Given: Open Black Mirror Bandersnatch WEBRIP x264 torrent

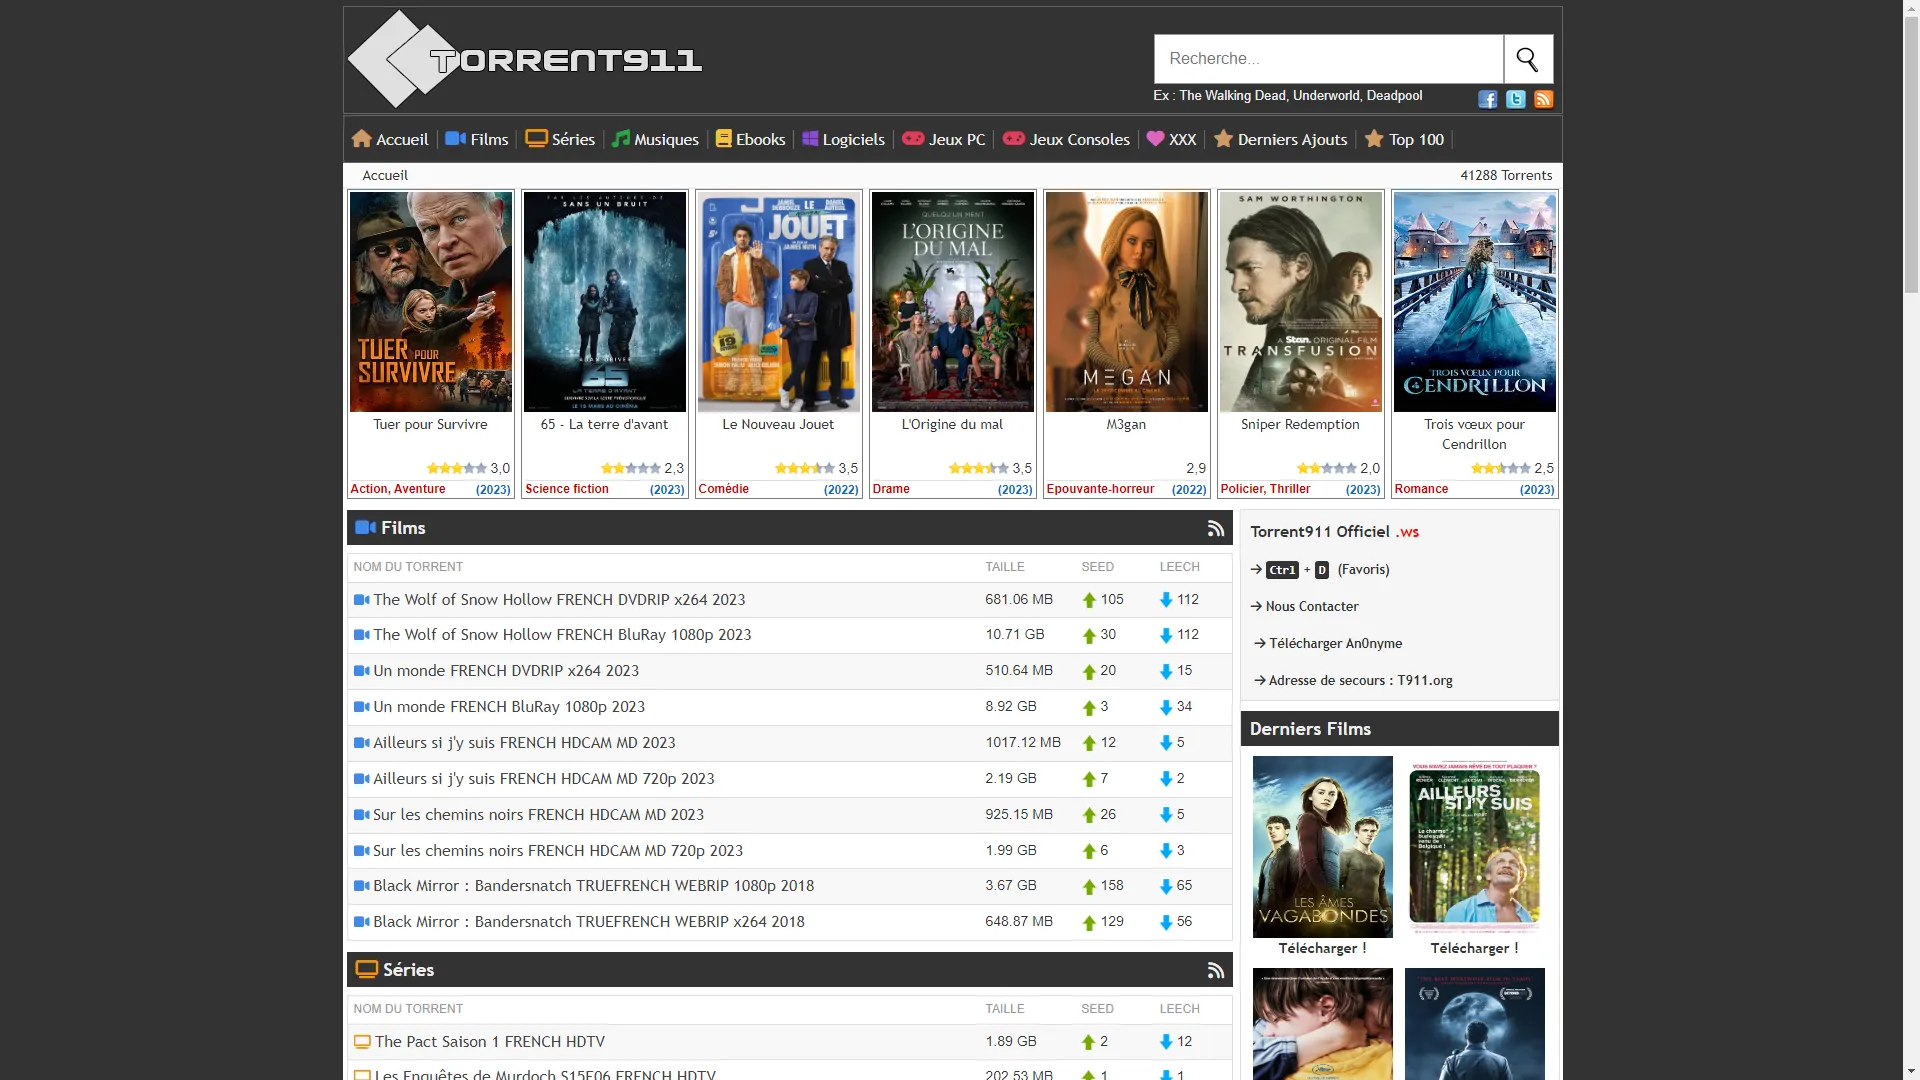Looking at the screenshot, I should point(589,922).
